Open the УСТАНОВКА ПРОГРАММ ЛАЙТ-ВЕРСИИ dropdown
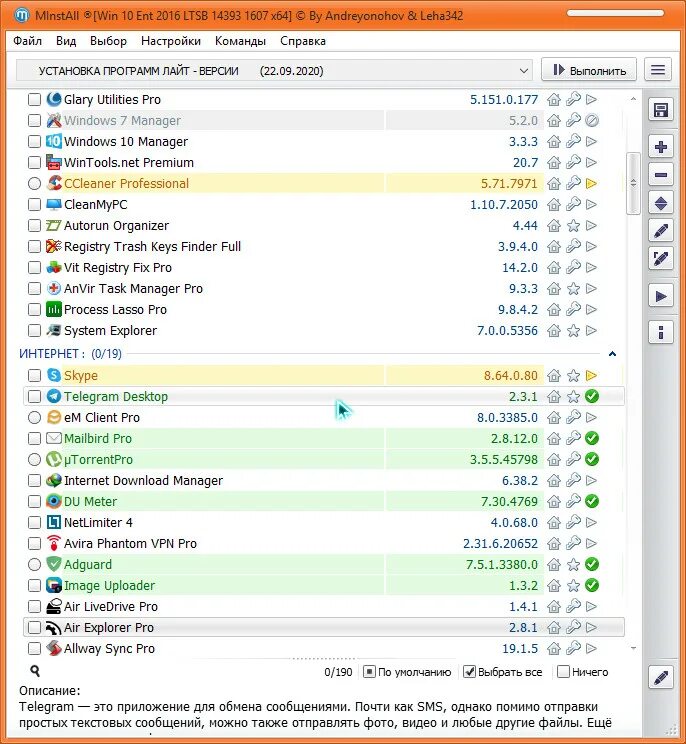 point(274,71)
